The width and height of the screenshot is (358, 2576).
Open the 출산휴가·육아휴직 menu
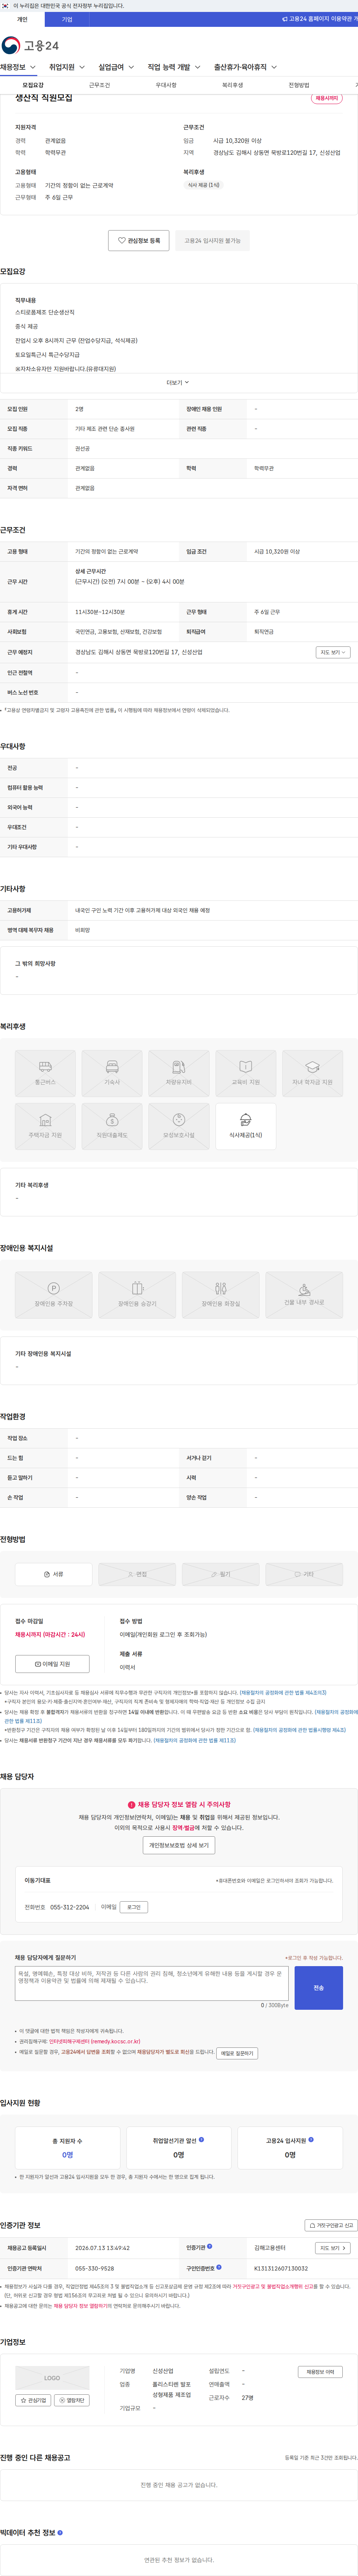coord(246,67)
